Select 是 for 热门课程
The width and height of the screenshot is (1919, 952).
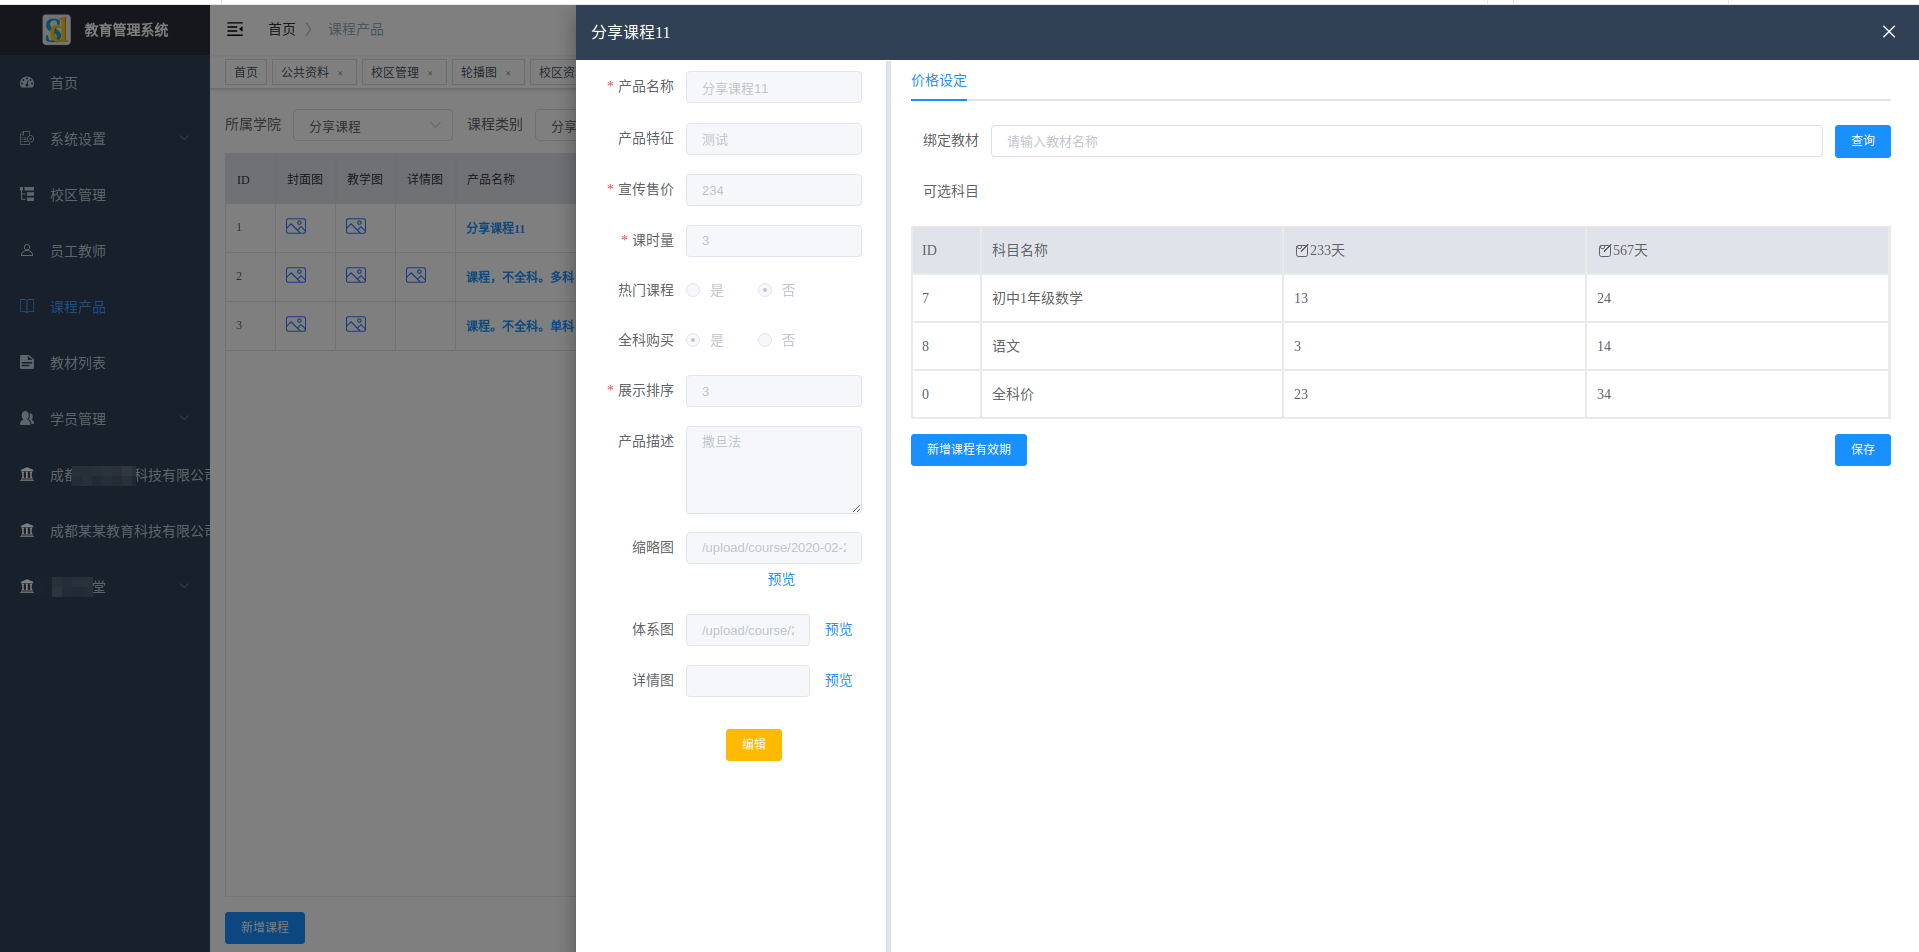pyautogui.click(x=693, y=290)
